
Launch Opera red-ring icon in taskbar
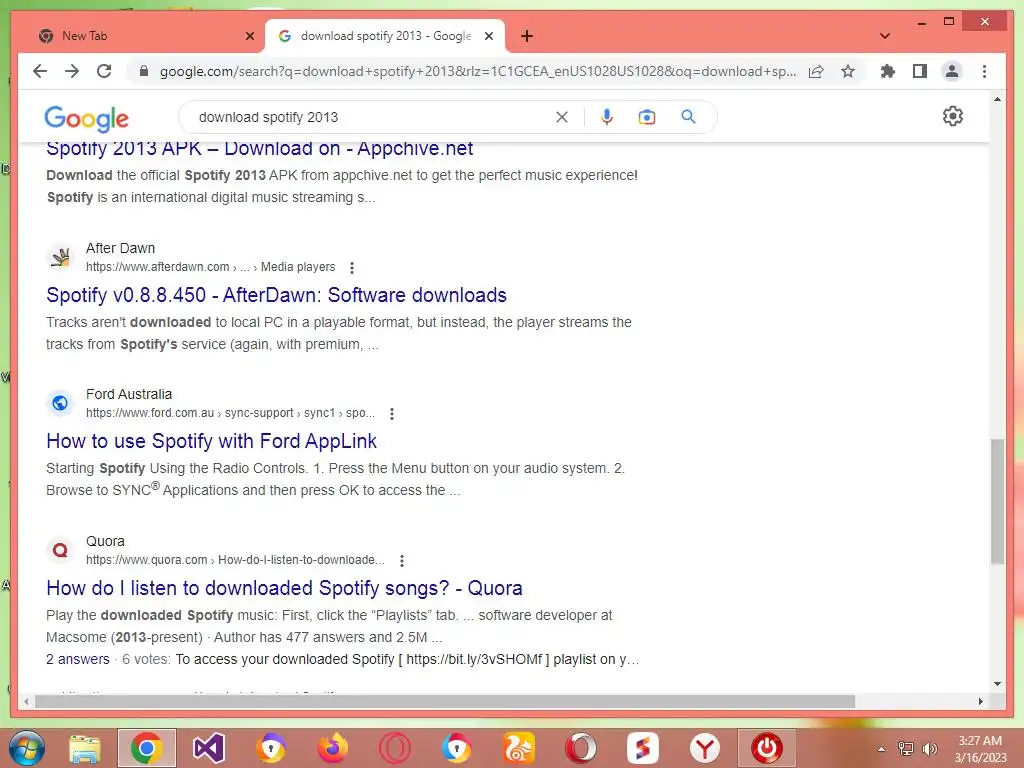point(395,748)
